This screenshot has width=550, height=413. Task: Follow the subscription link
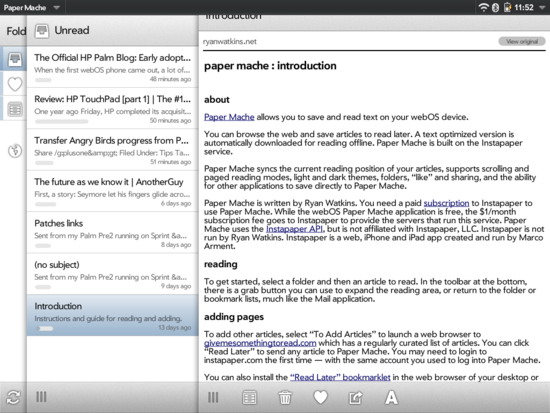click(x=446, y=203)
